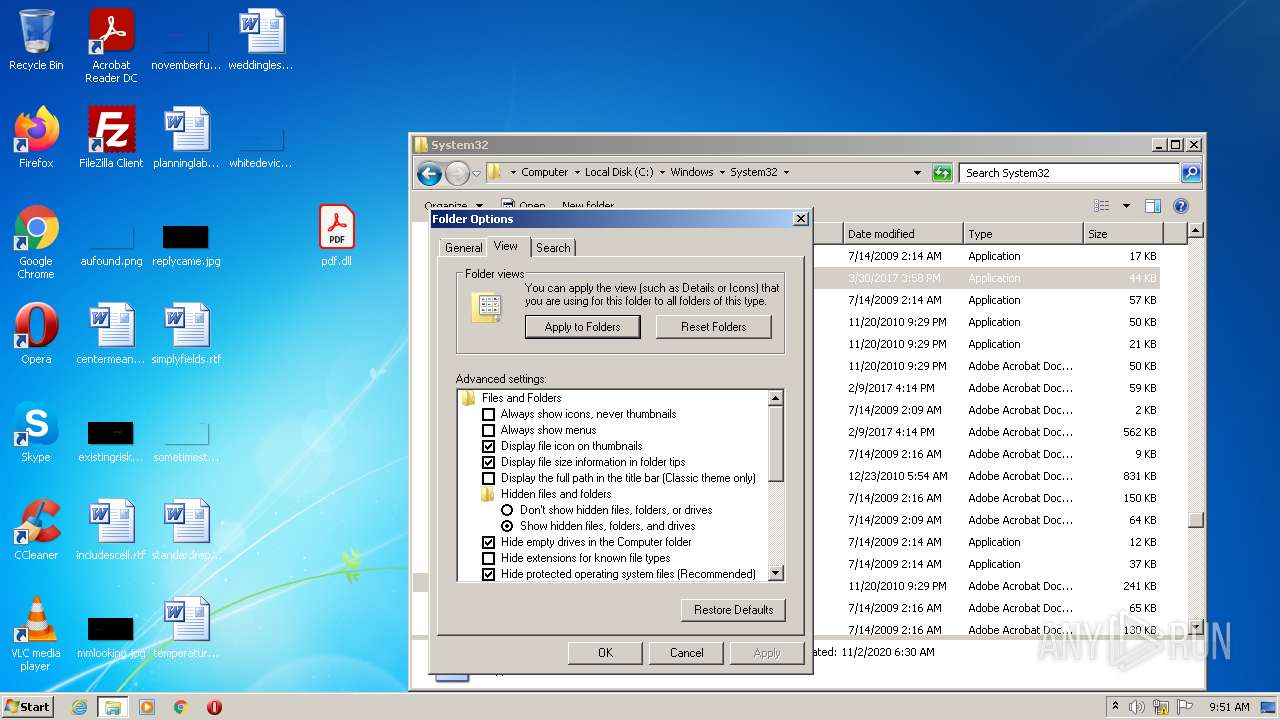
Task: Click the Advanced settings list scroll up arrow
Action: (775, 398)
